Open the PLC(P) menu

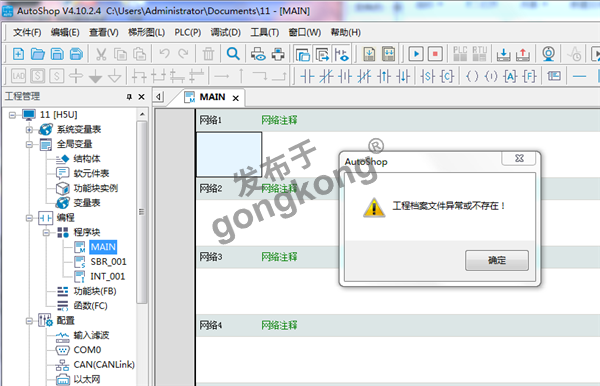188,33
